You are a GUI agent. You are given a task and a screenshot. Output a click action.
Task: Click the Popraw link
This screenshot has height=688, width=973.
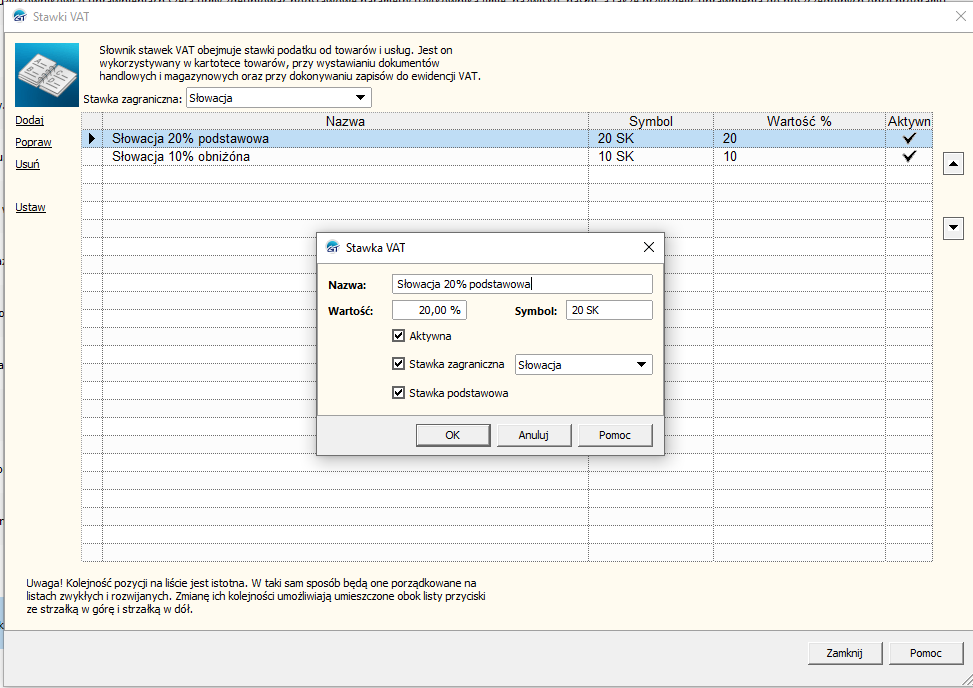(34, 142)
